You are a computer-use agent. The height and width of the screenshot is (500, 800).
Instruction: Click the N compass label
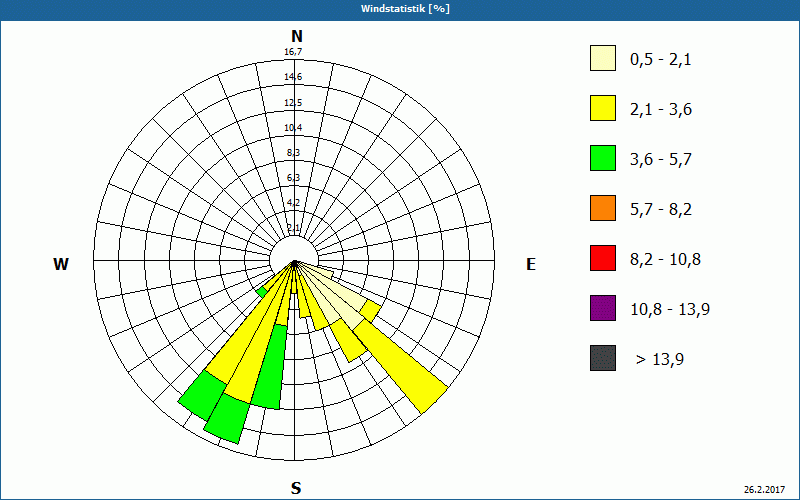(x=296, y=36)
